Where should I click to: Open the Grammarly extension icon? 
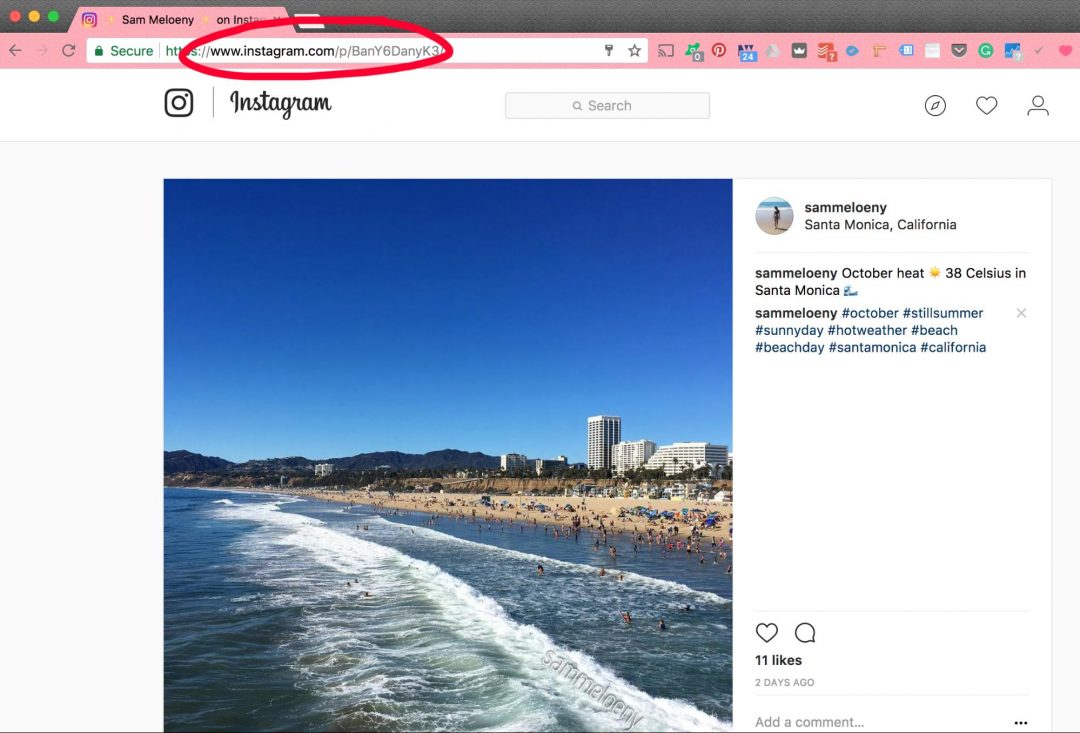point(985,50)
